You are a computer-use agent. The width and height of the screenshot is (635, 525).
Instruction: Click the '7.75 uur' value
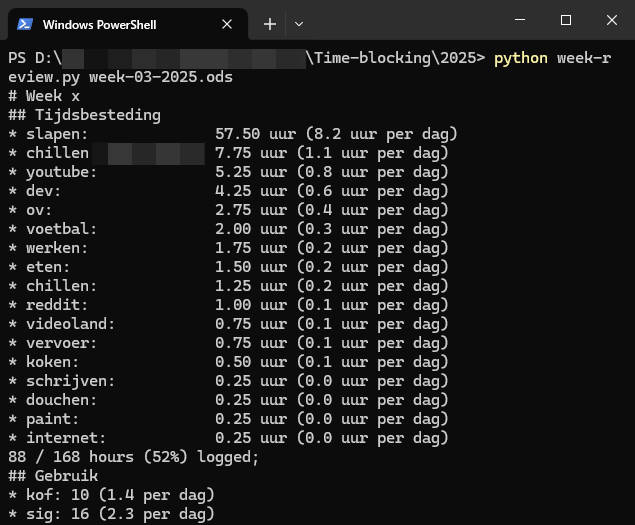click(251, 153)
